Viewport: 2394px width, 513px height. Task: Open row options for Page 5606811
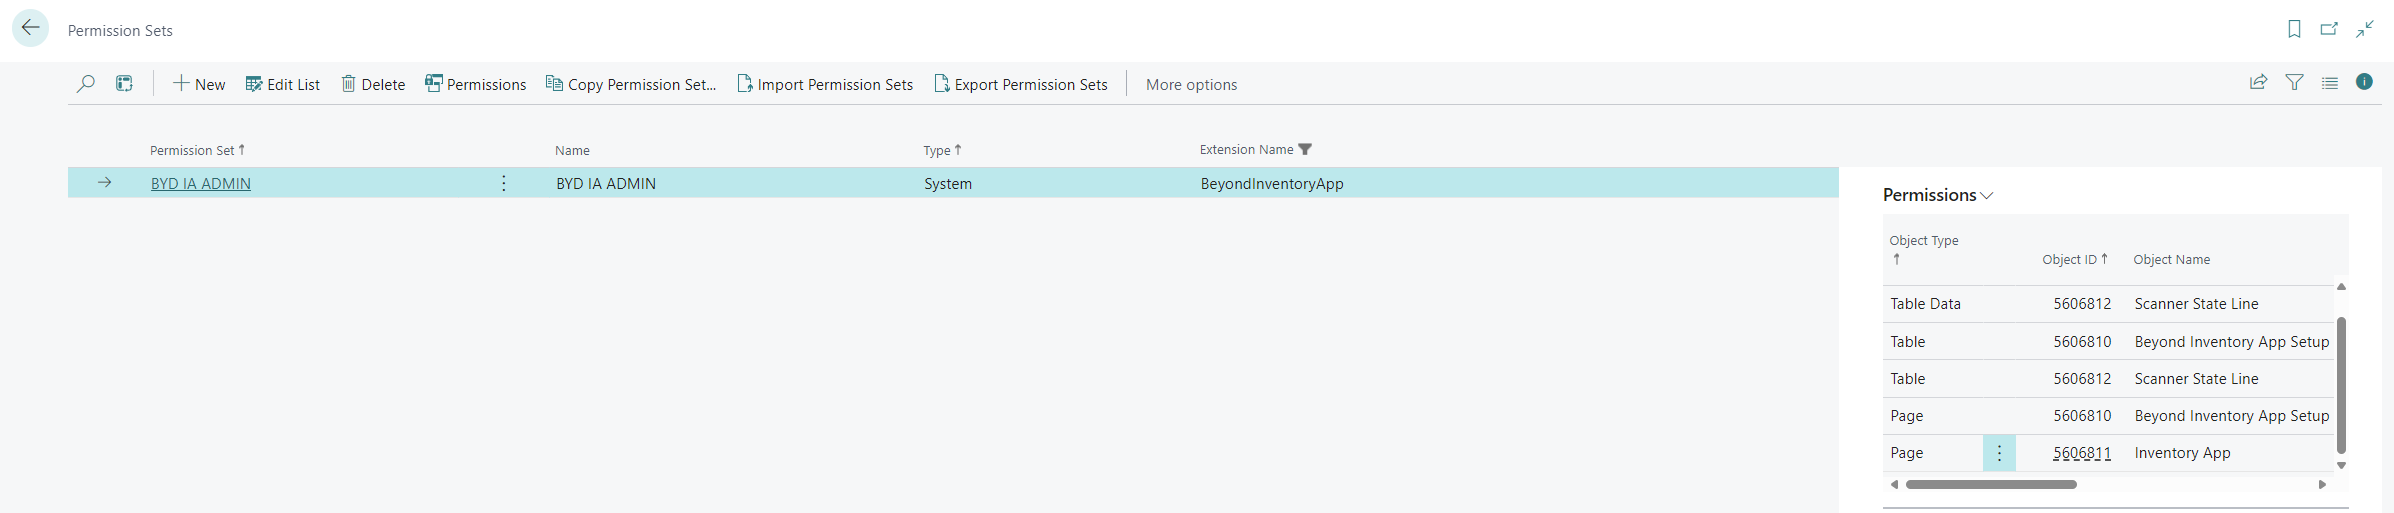(1999, 453)
